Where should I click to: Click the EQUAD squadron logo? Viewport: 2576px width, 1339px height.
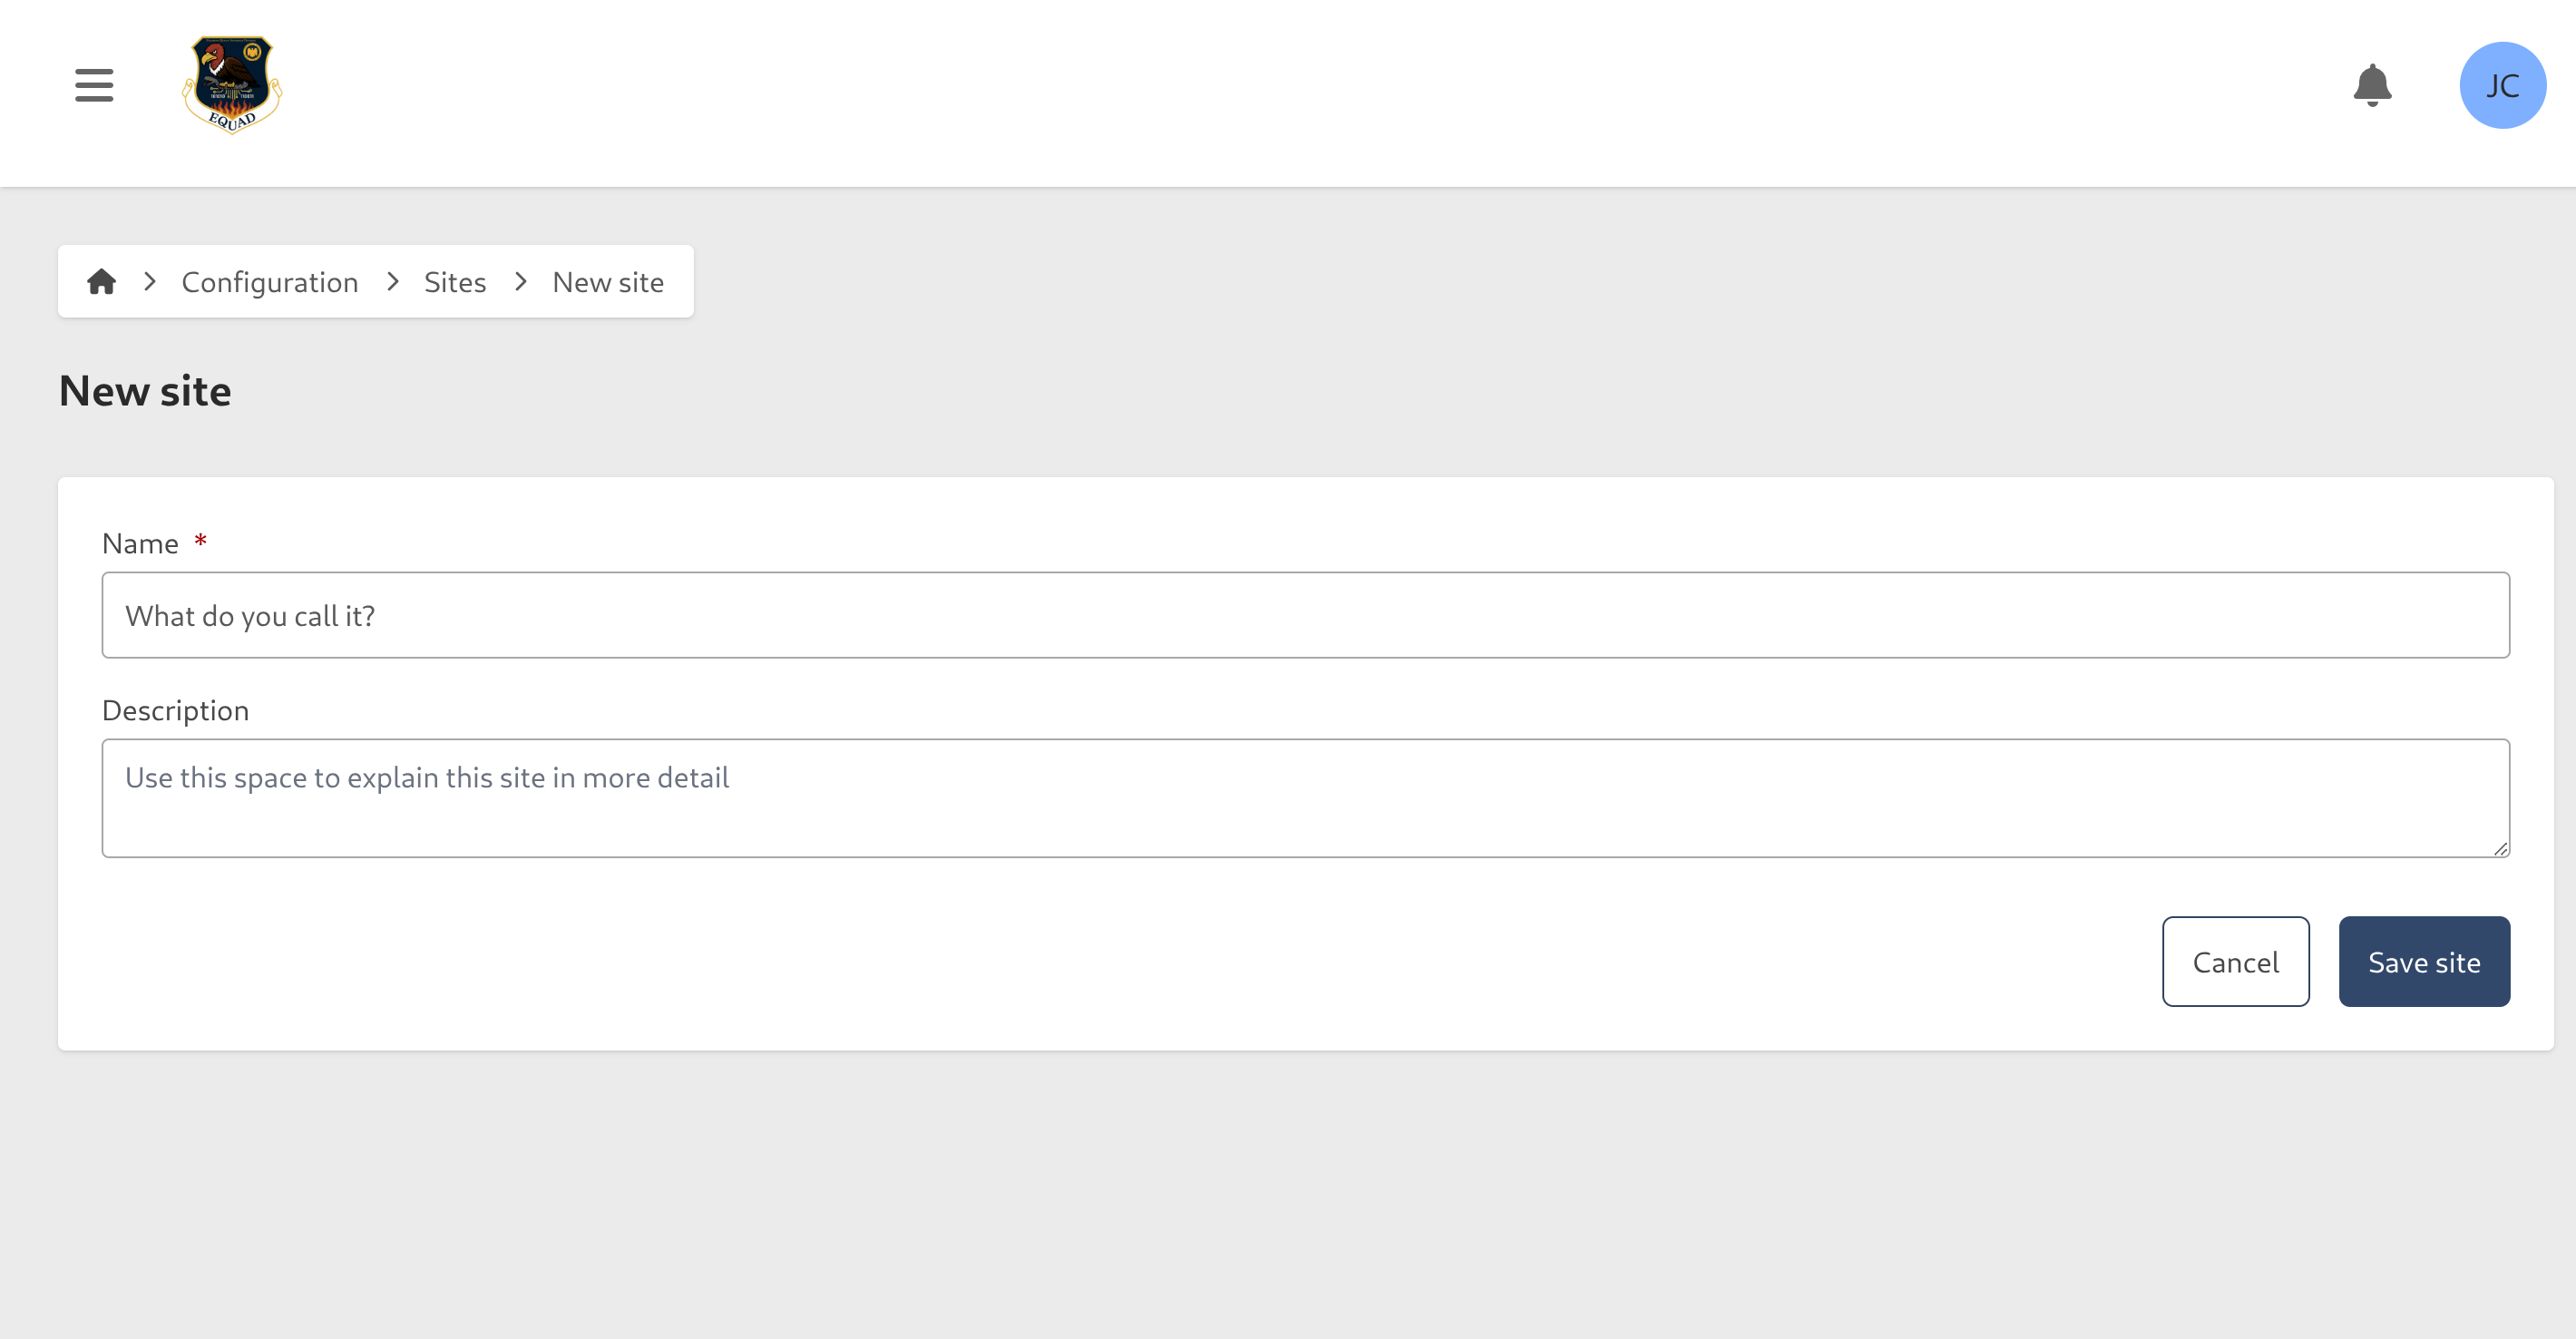(230, 86)
